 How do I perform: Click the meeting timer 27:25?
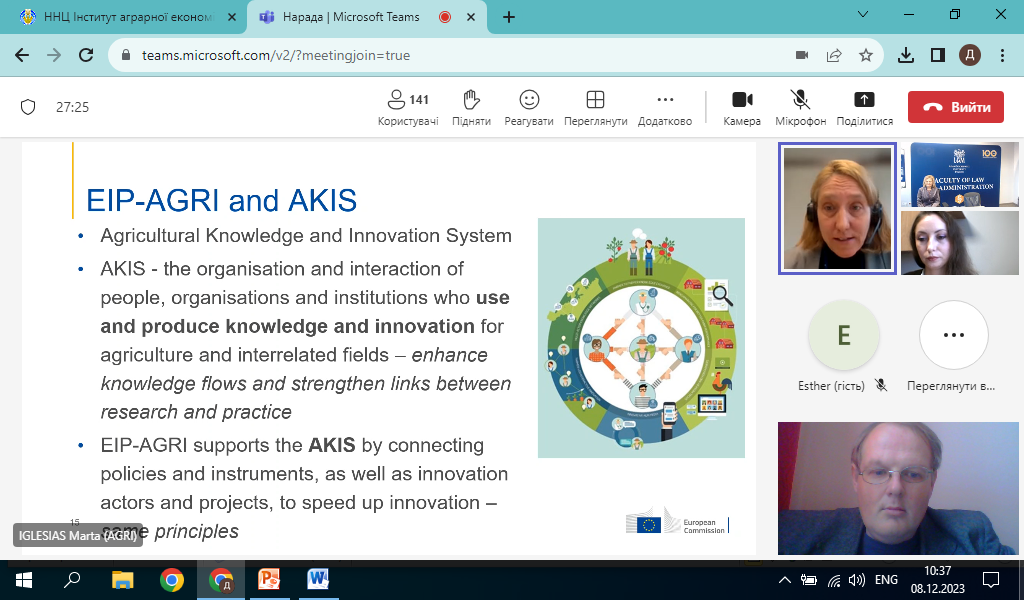tap(72, 107)
